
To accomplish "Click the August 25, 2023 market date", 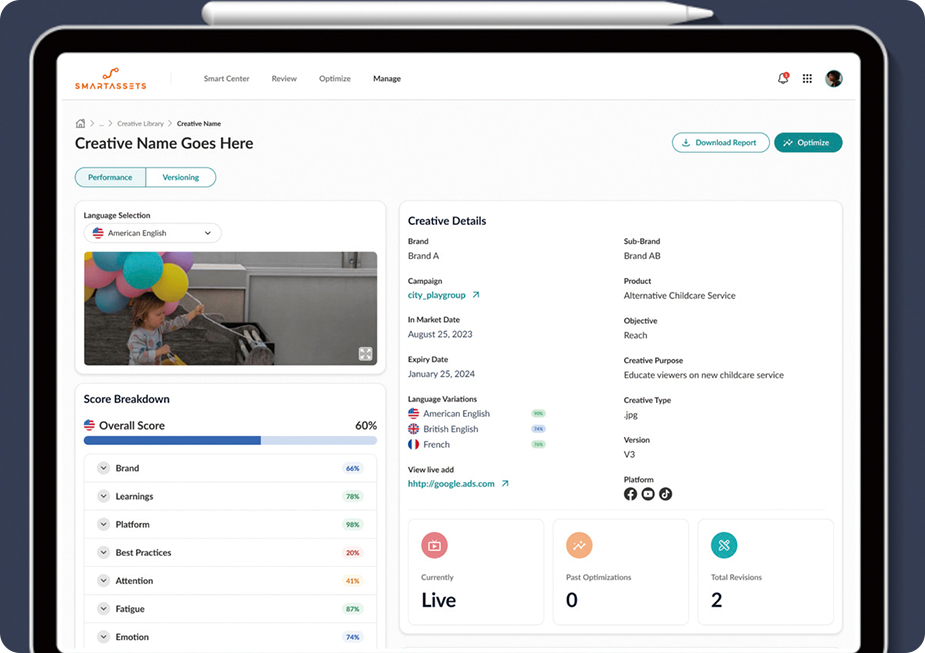I will [x=440, y=334].
